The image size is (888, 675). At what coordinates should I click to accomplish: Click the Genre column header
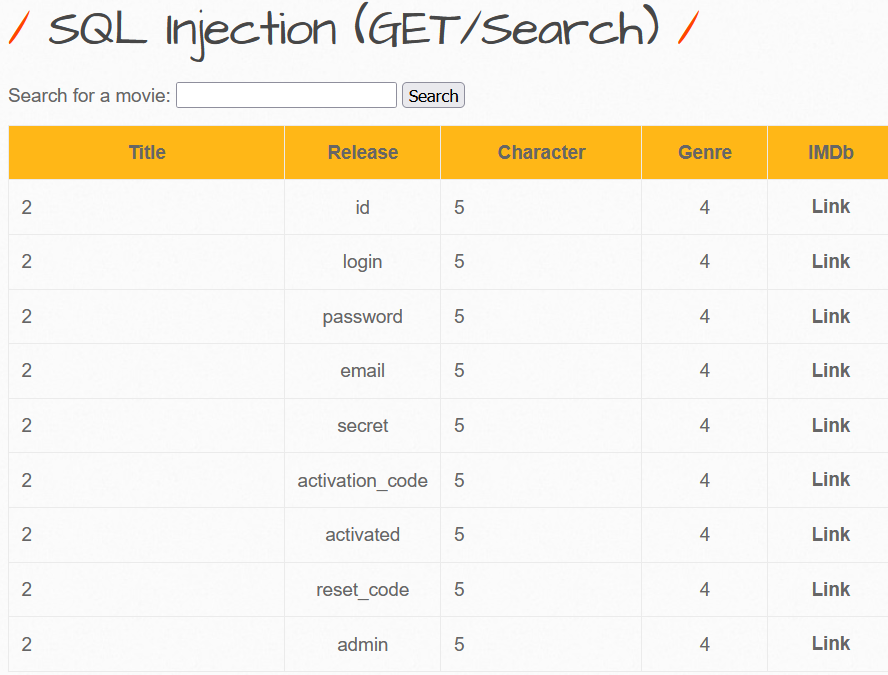704,153
